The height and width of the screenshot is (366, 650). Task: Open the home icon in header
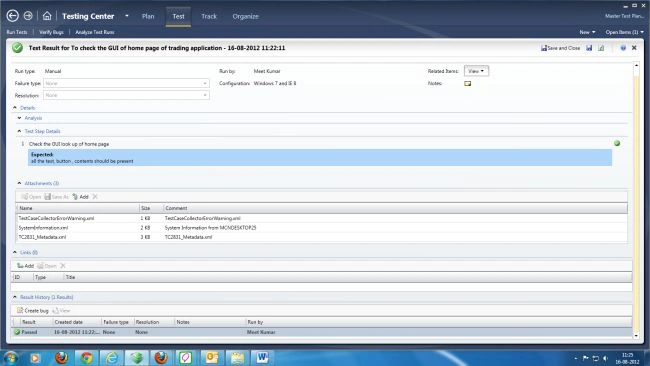tap(47, 16)
